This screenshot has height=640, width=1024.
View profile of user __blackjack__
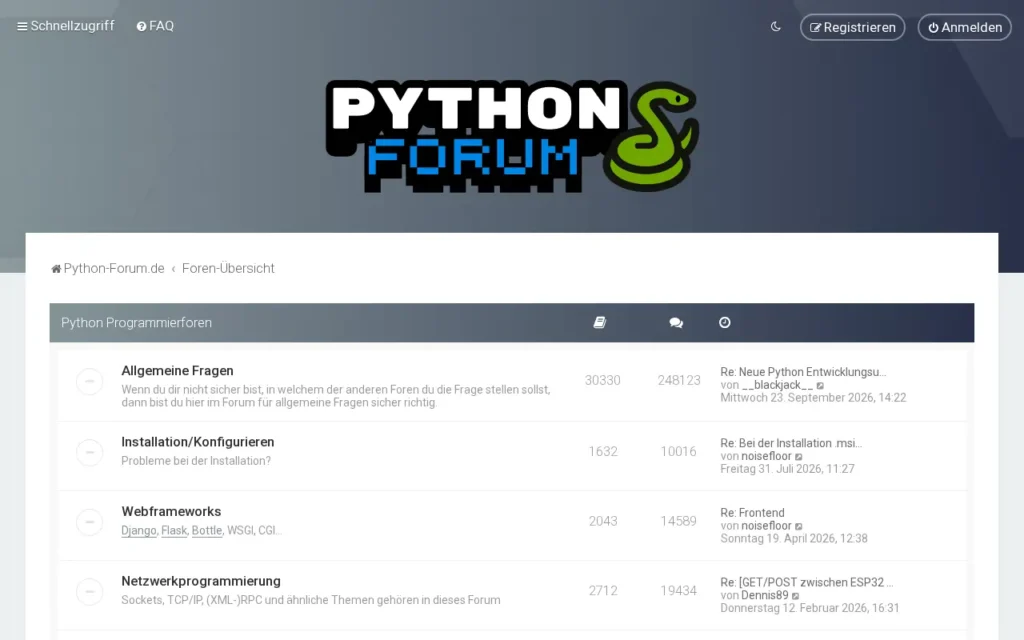[777, 385]
